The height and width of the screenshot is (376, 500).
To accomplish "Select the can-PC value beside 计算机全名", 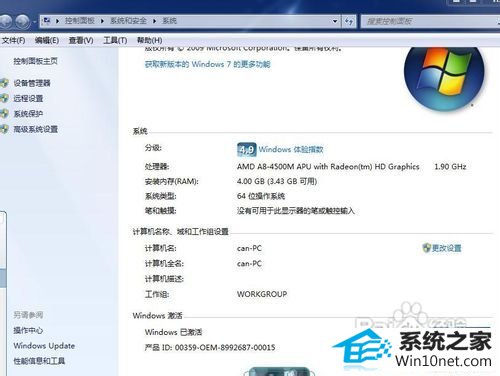I will (x=249, y=264).
